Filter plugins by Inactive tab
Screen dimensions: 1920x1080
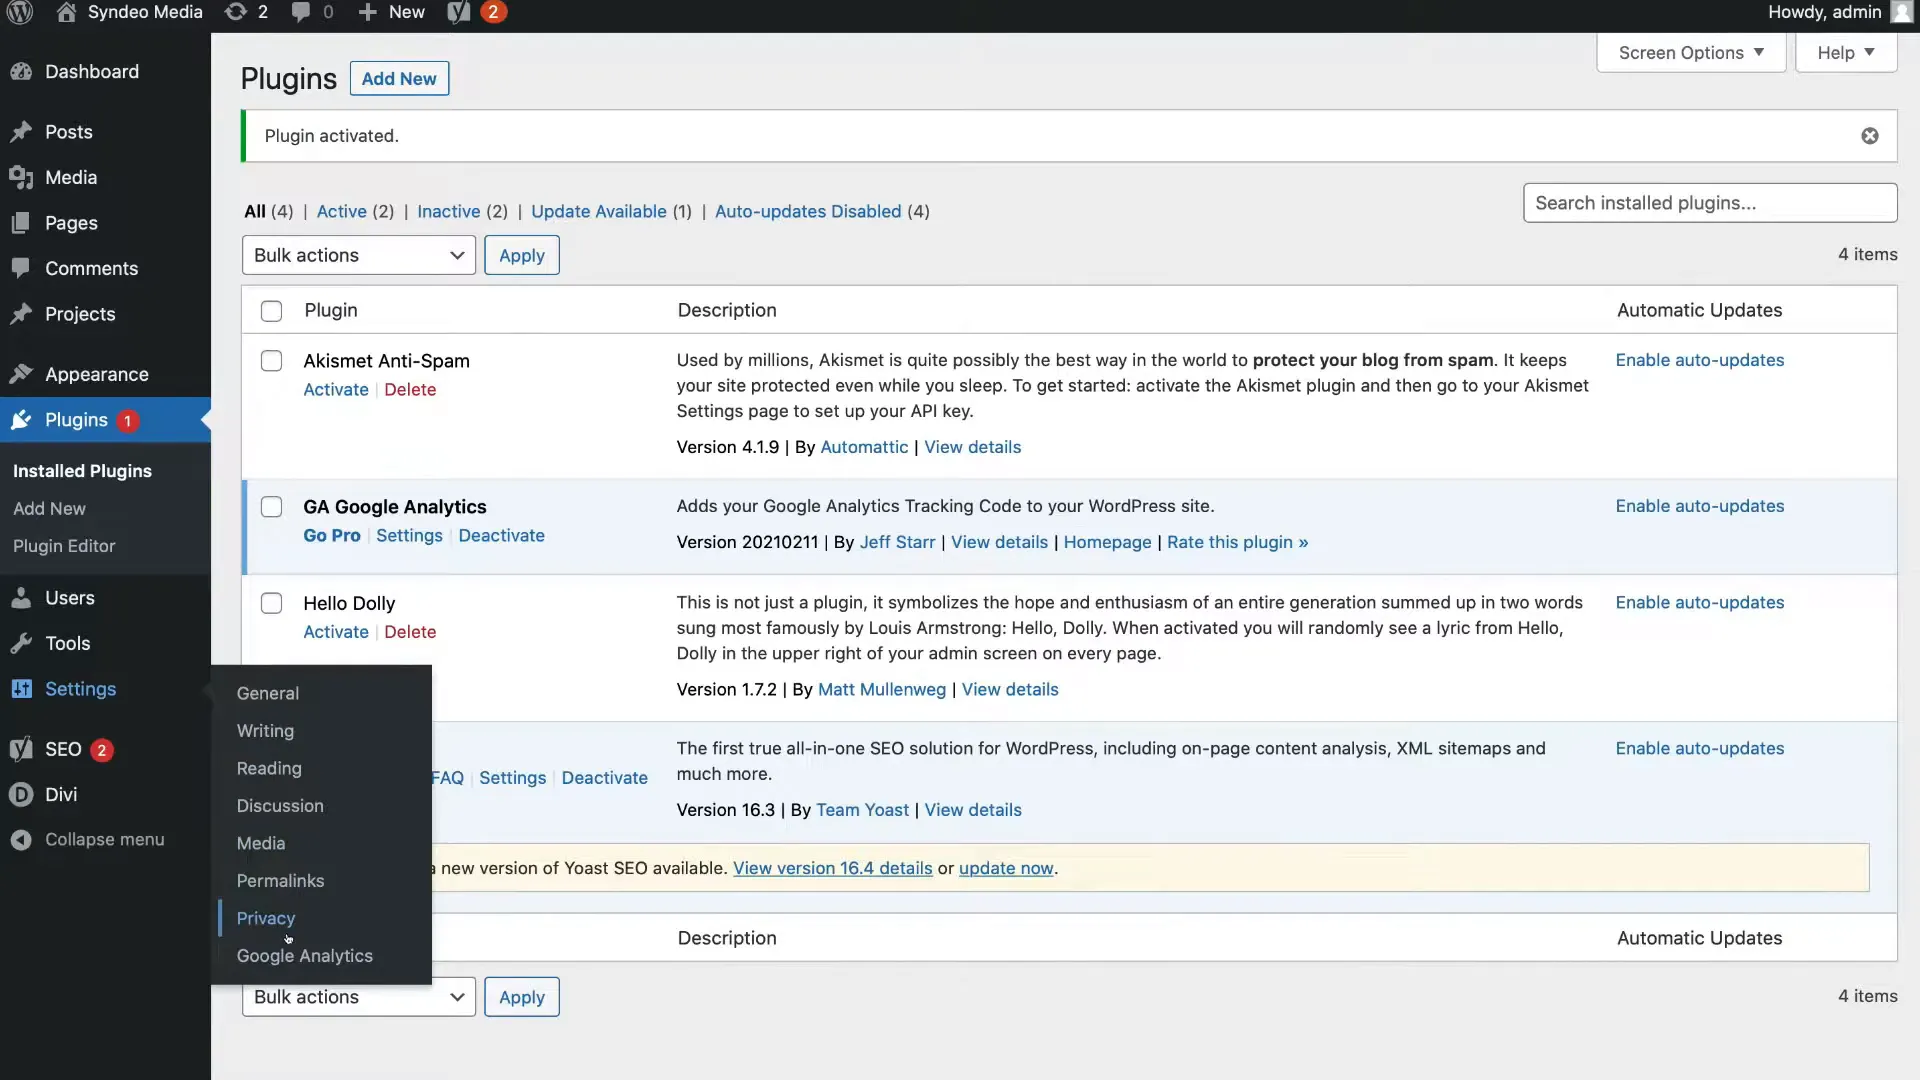(449, 211)
